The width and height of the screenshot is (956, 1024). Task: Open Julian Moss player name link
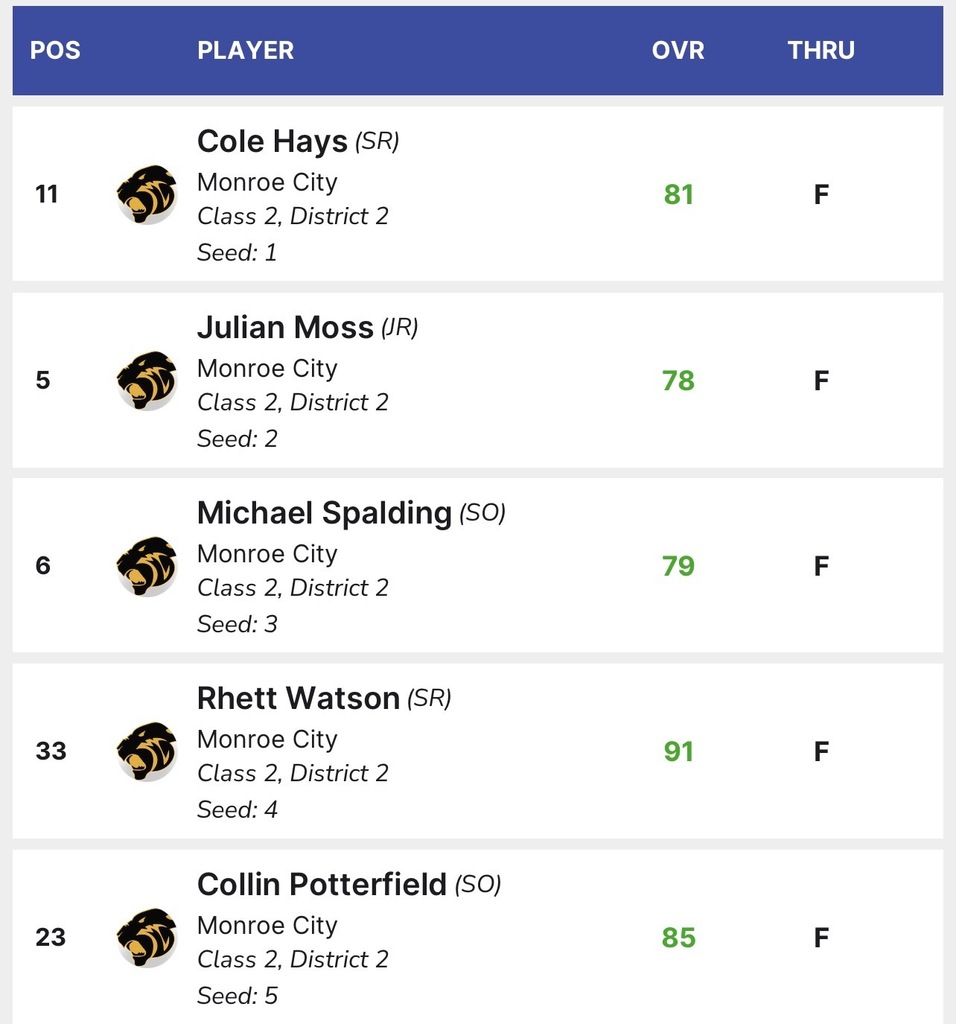point(285,327)
